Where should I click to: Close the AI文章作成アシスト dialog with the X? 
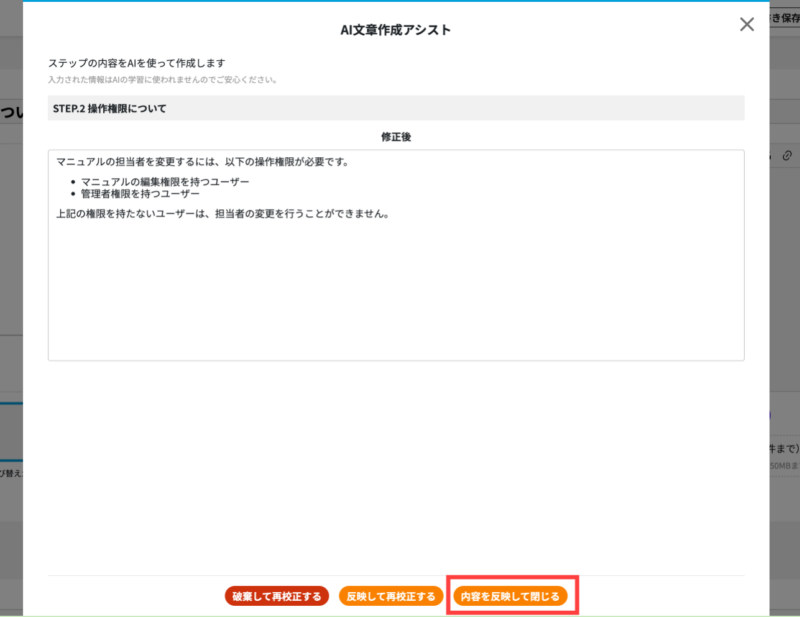pyautogui.click(x=746, y=24)
